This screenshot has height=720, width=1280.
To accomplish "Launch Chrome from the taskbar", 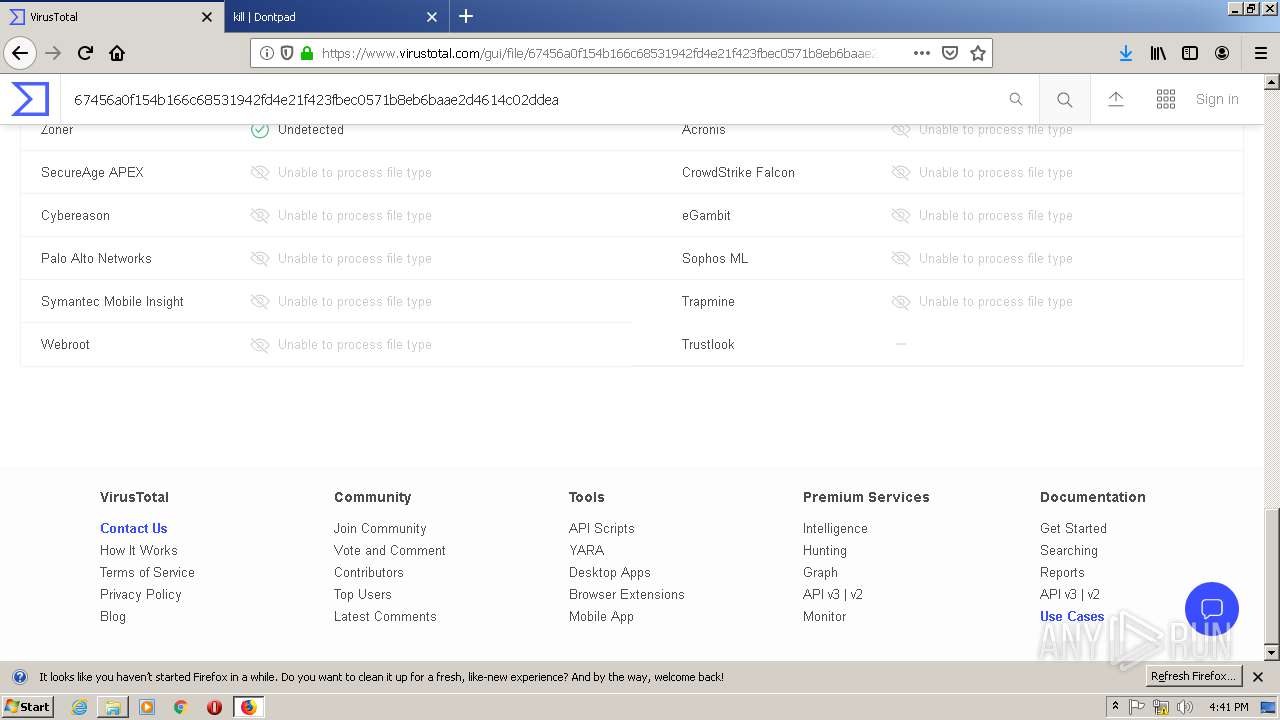I will (x=180, y=707).
